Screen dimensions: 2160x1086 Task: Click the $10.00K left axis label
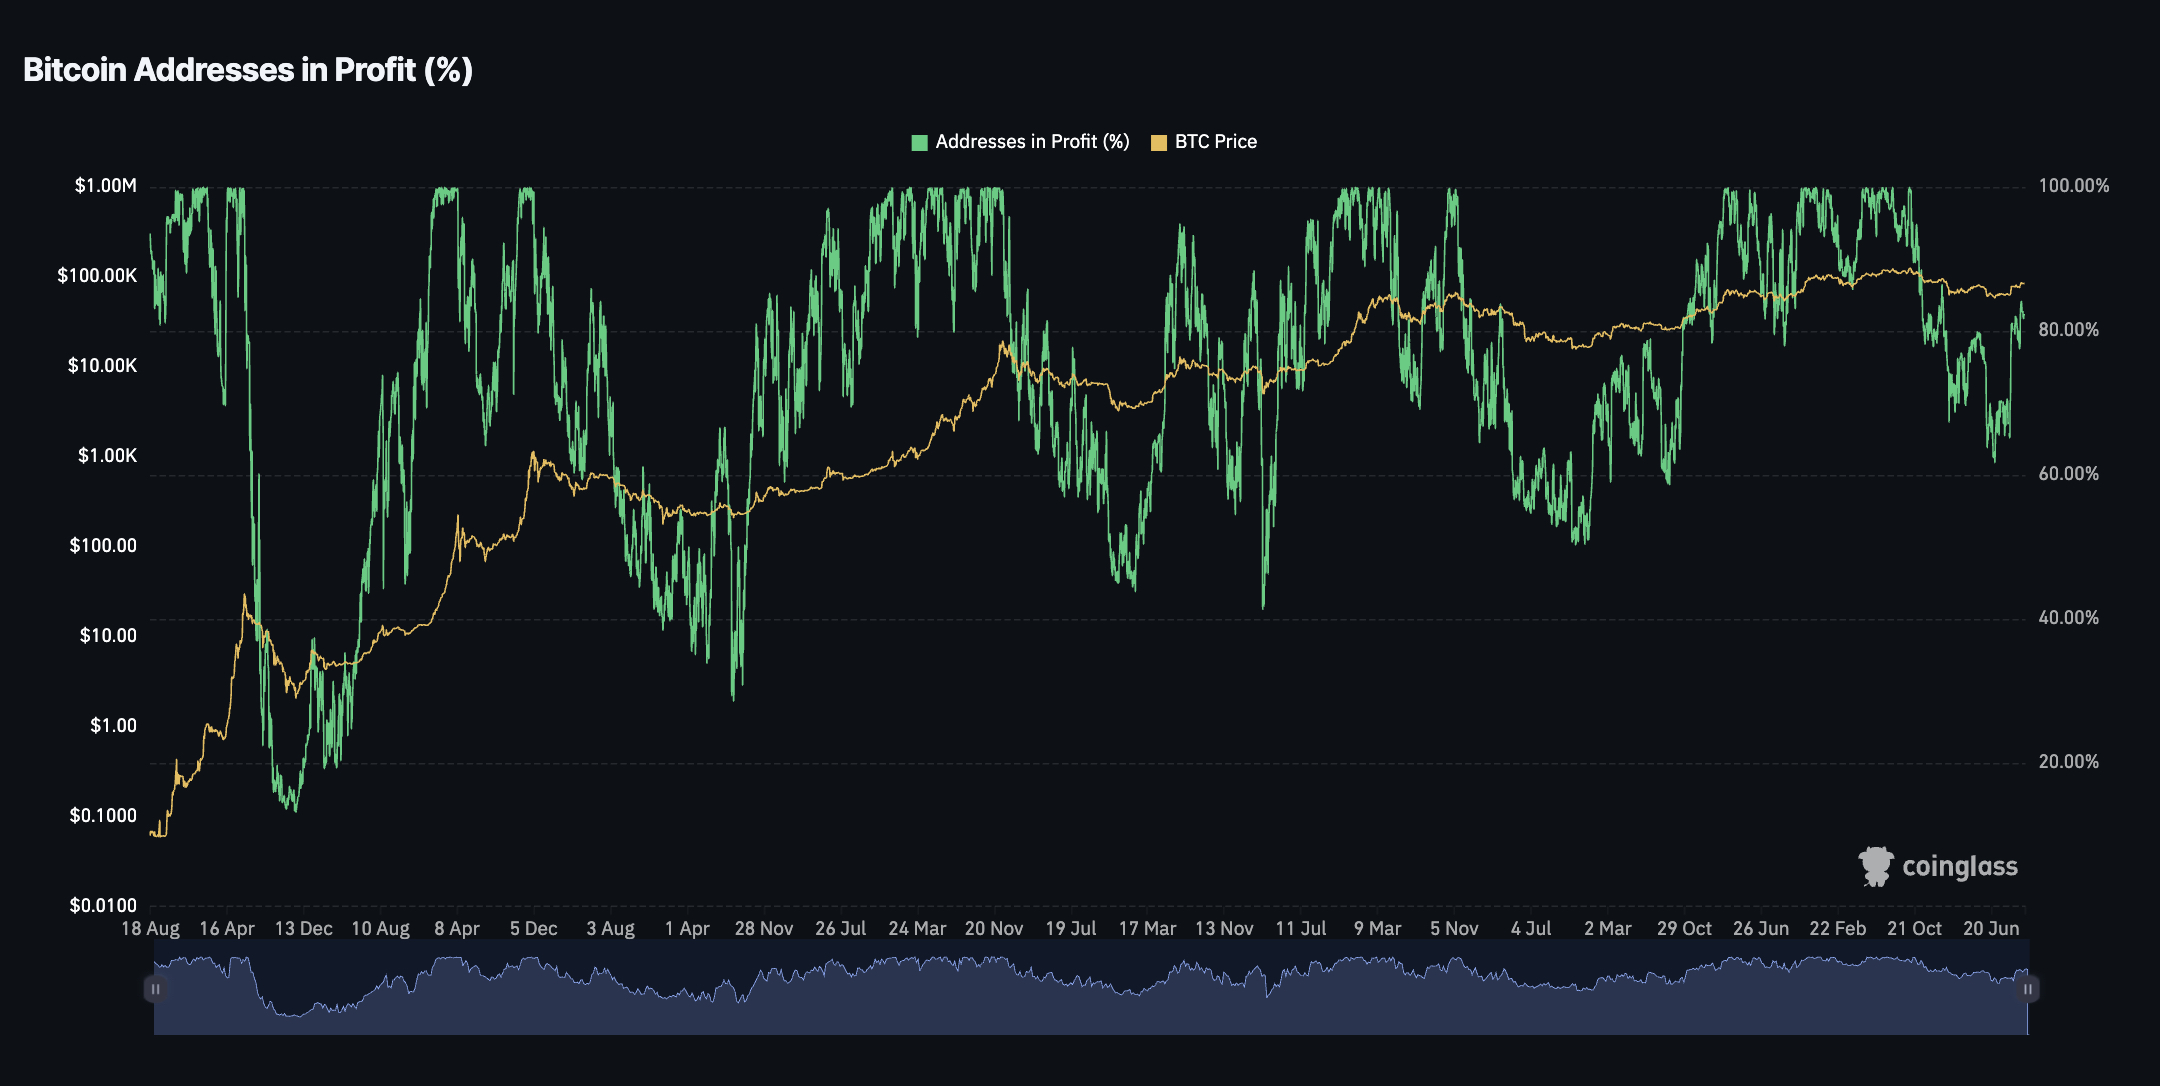102,366
